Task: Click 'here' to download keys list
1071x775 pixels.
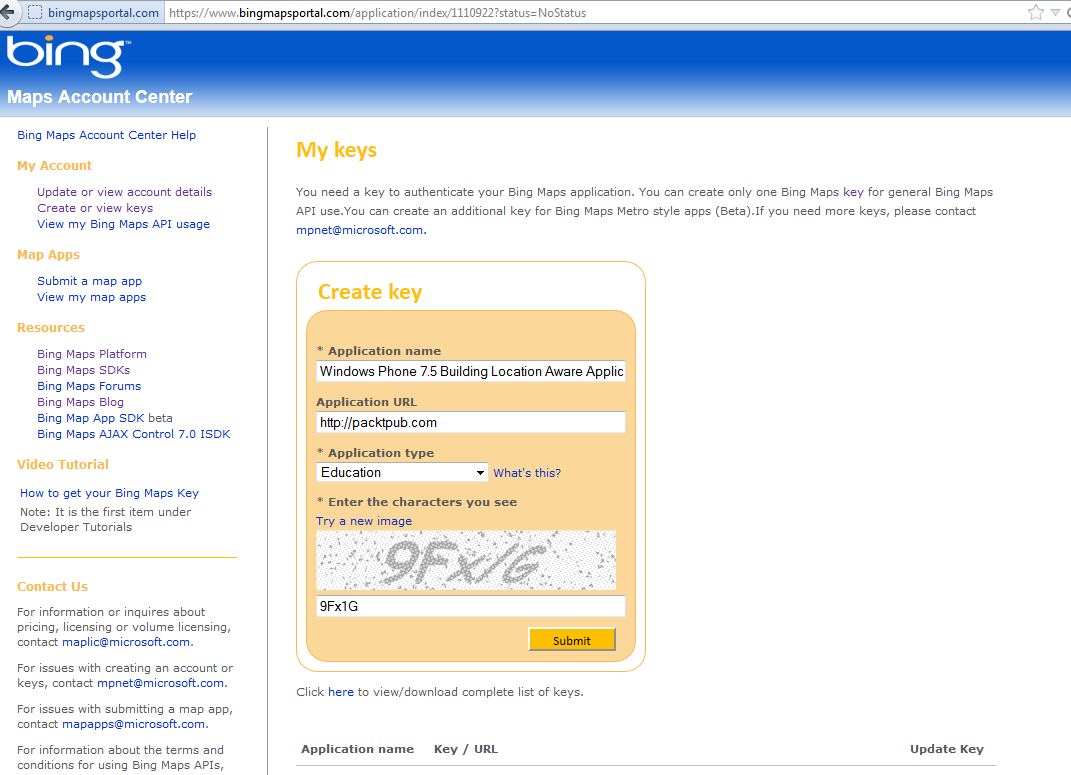Action: click(x=341, y=692)
